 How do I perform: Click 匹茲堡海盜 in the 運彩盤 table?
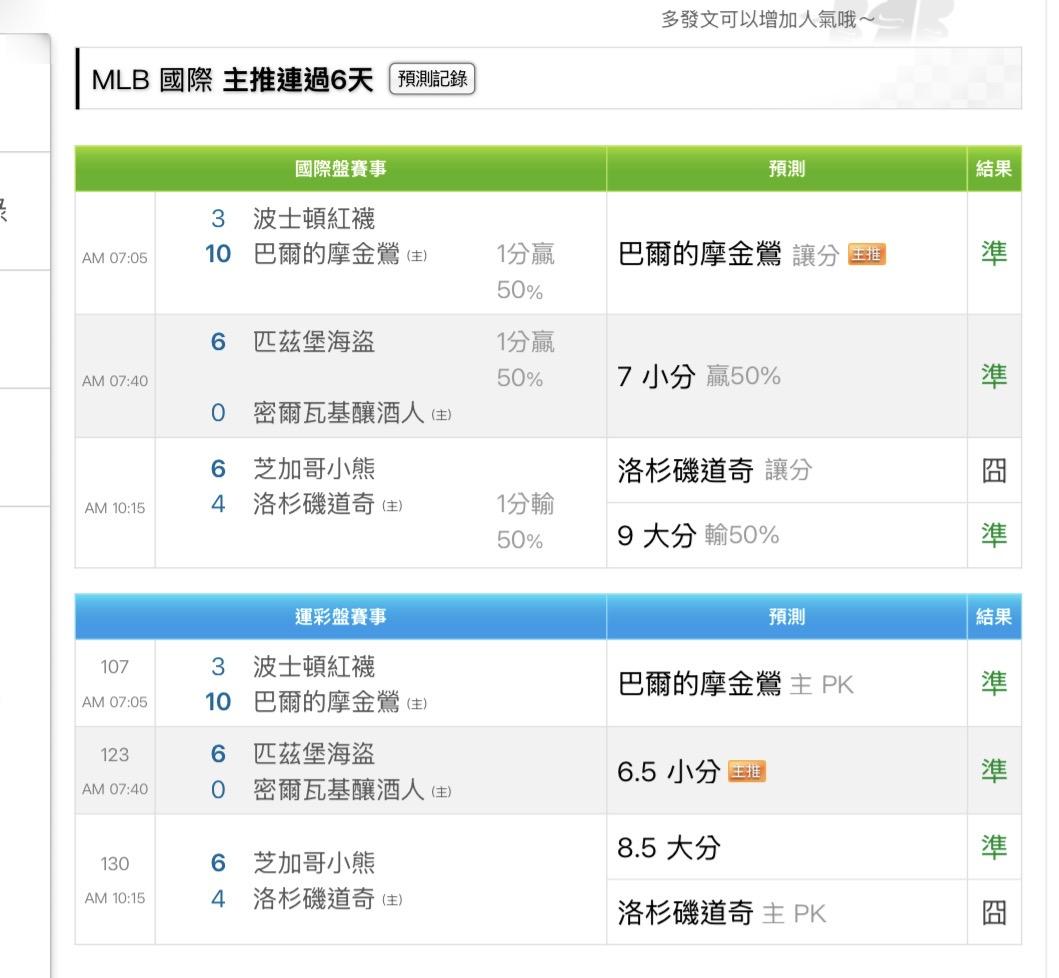[x=314, y=754]
